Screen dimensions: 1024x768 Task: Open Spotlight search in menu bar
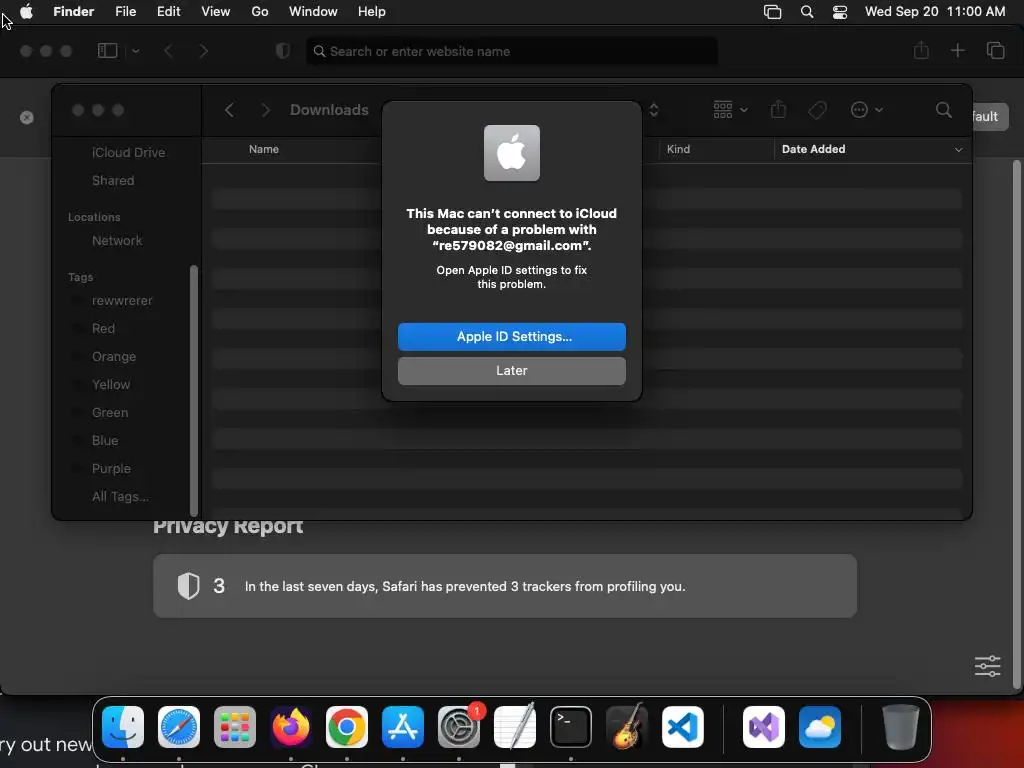(807, 12)
